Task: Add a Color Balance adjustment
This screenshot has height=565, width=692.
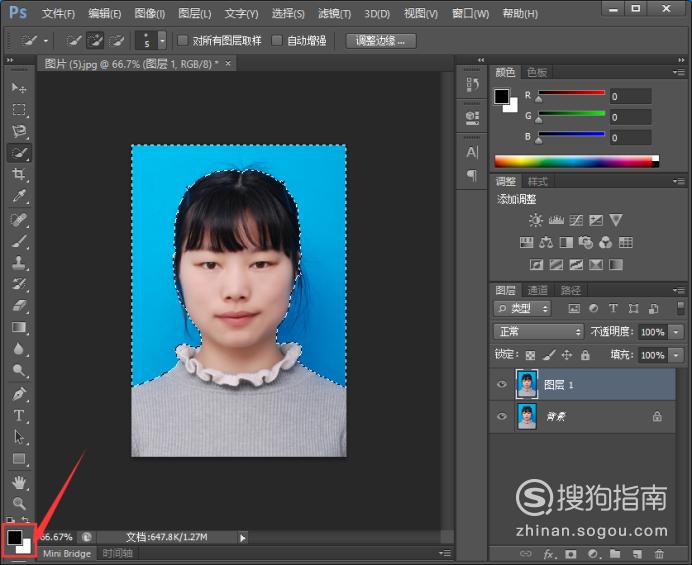Action: [546, 242]
